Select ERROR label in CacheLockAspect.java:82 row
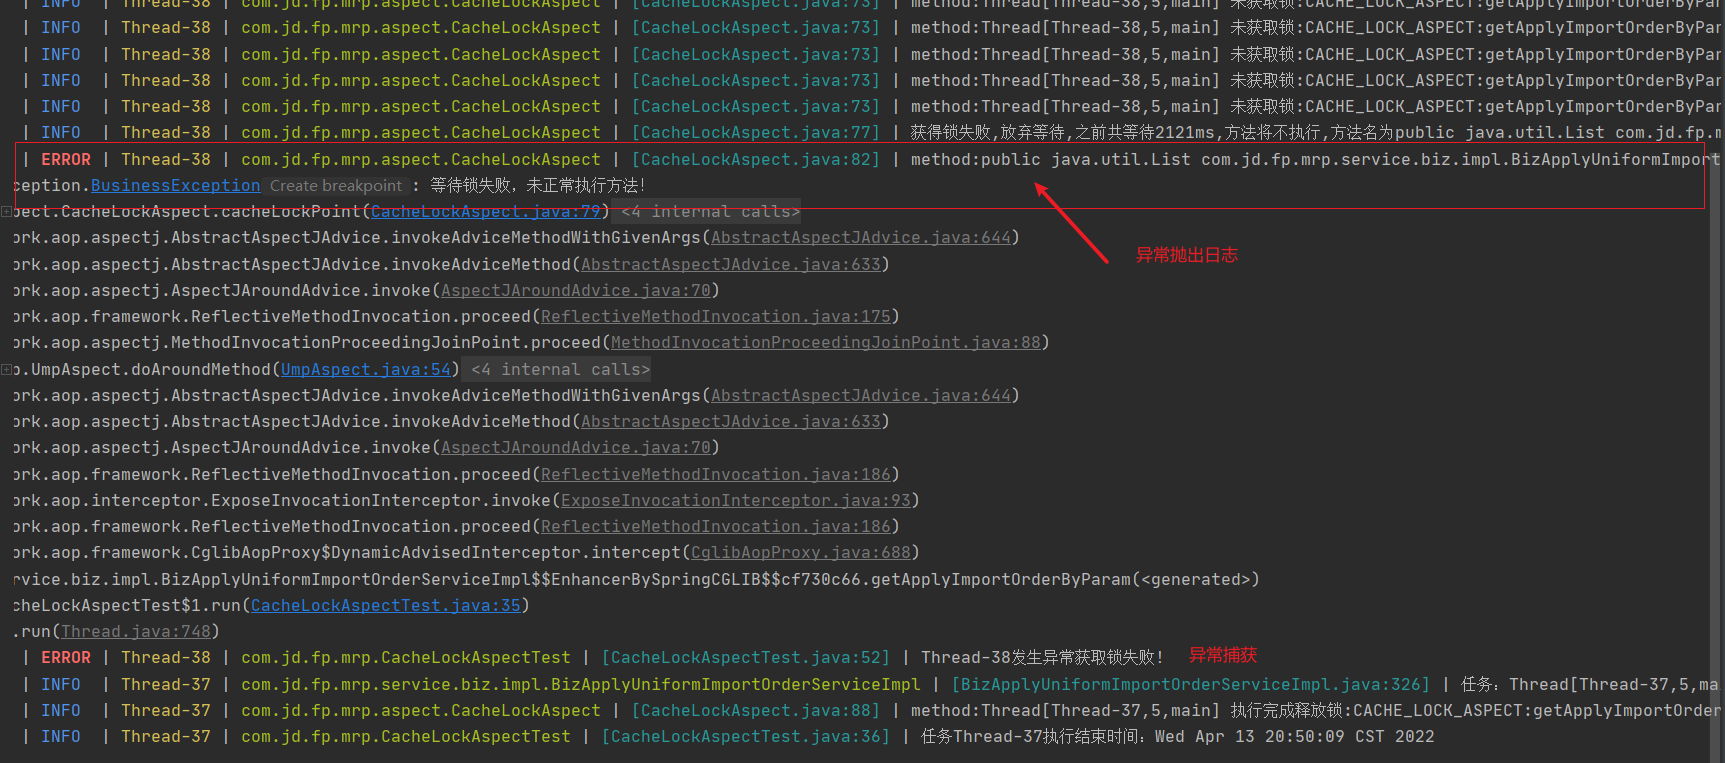Screen dimensions: 1725x763 66,160
